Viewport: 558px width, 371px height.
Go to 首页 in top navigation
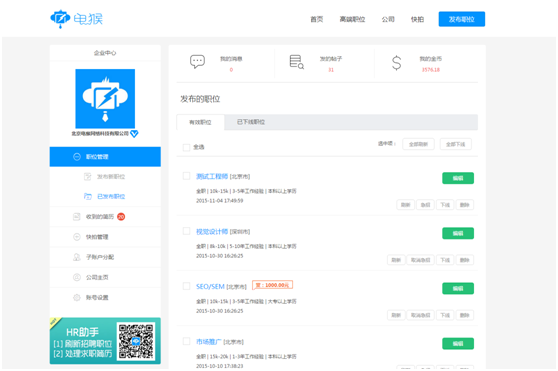click(x=316, y=19)
